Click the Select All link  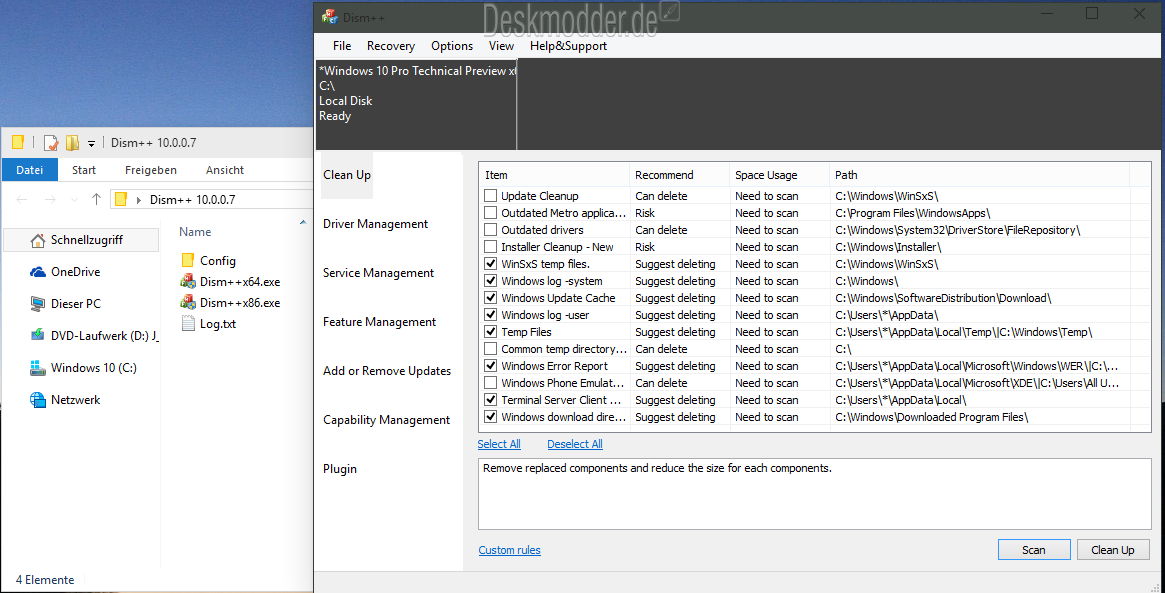pos(499,444)
